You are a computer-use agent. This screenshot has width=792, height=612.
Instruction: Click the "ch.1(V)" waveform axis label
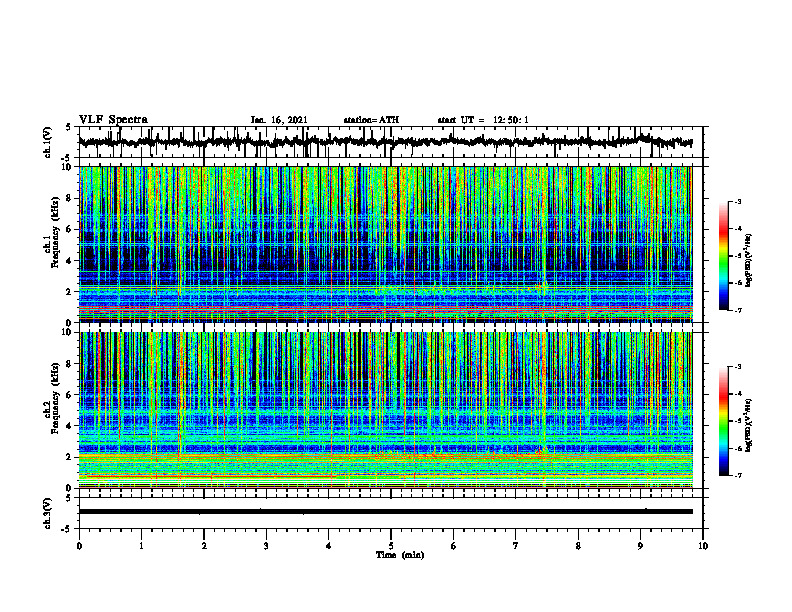point(48,142)
